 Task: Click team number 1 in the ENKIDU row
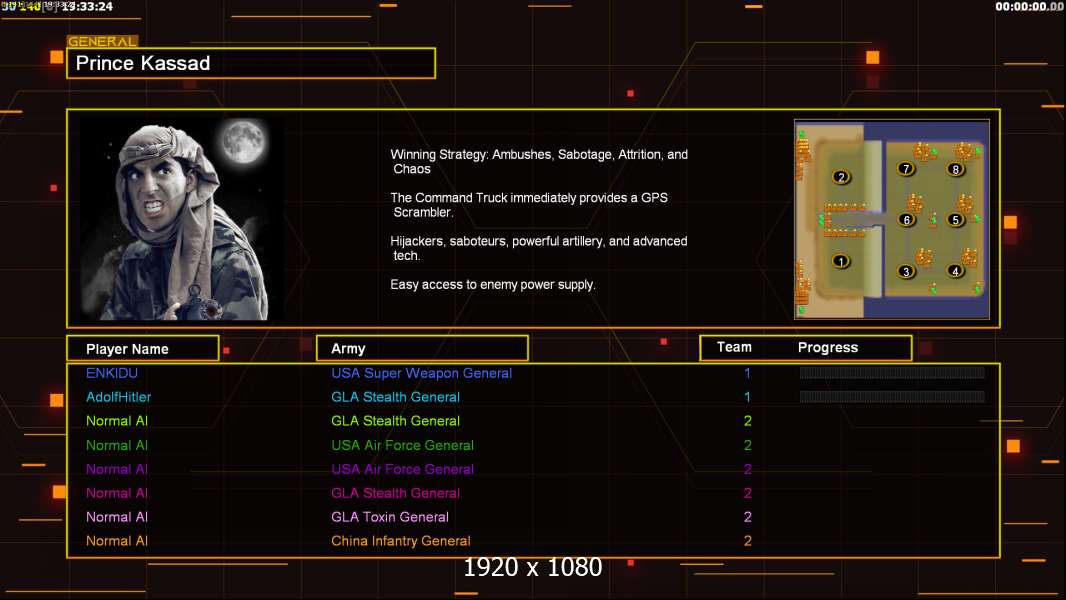[x=747, y=373]
